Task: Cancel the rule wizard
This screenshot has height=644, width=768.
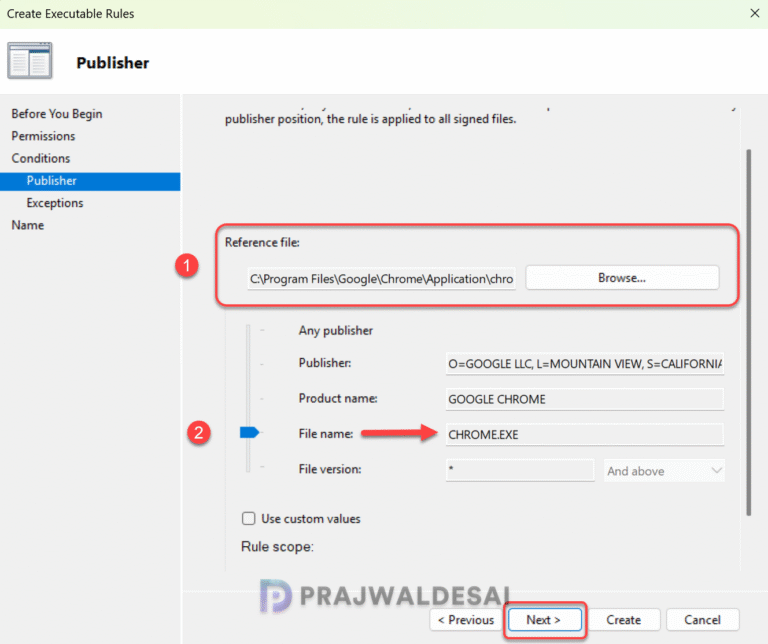Action: click(702, 620)
